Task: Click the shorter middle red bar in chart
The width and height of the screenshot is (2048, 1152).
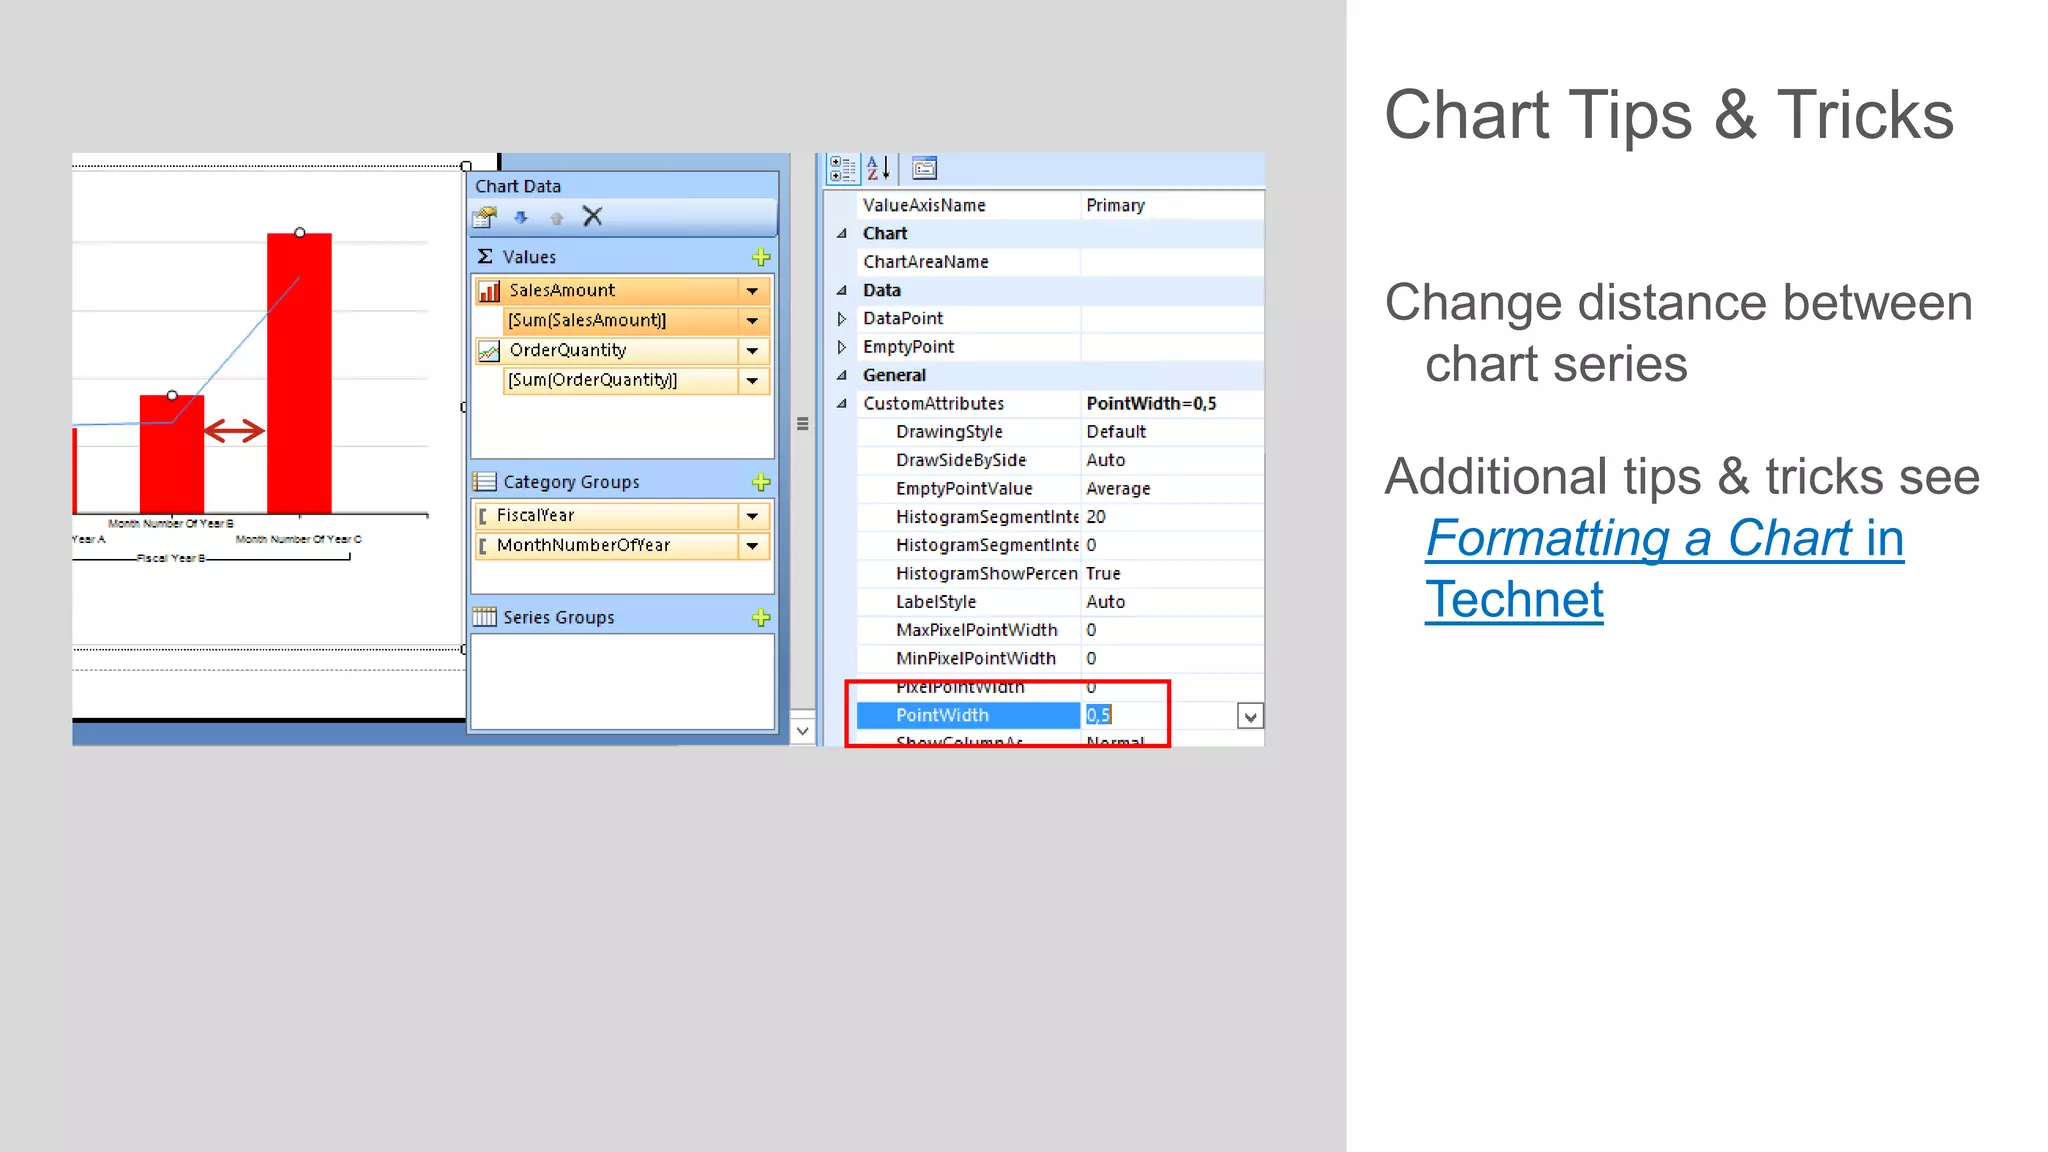Action: tap(172, 455)
